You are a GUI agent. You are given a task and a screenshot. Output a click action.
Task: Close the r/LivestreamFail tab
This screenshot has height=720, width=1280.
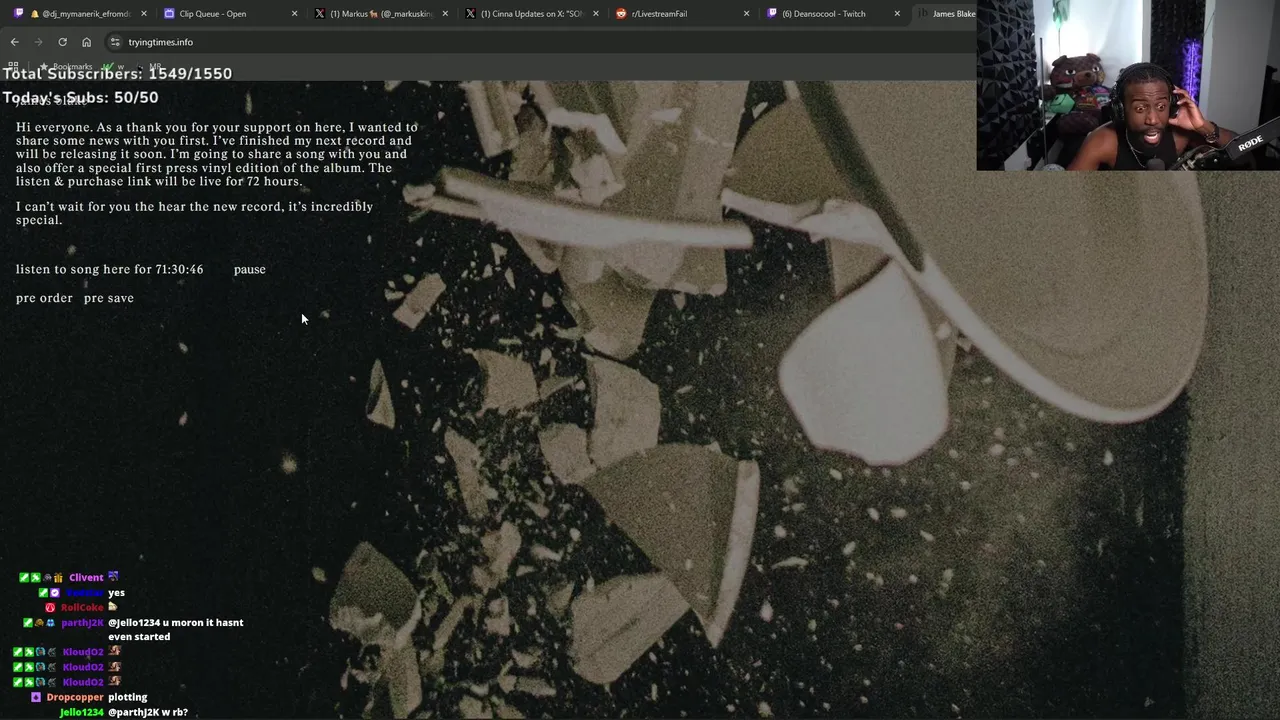746,14
